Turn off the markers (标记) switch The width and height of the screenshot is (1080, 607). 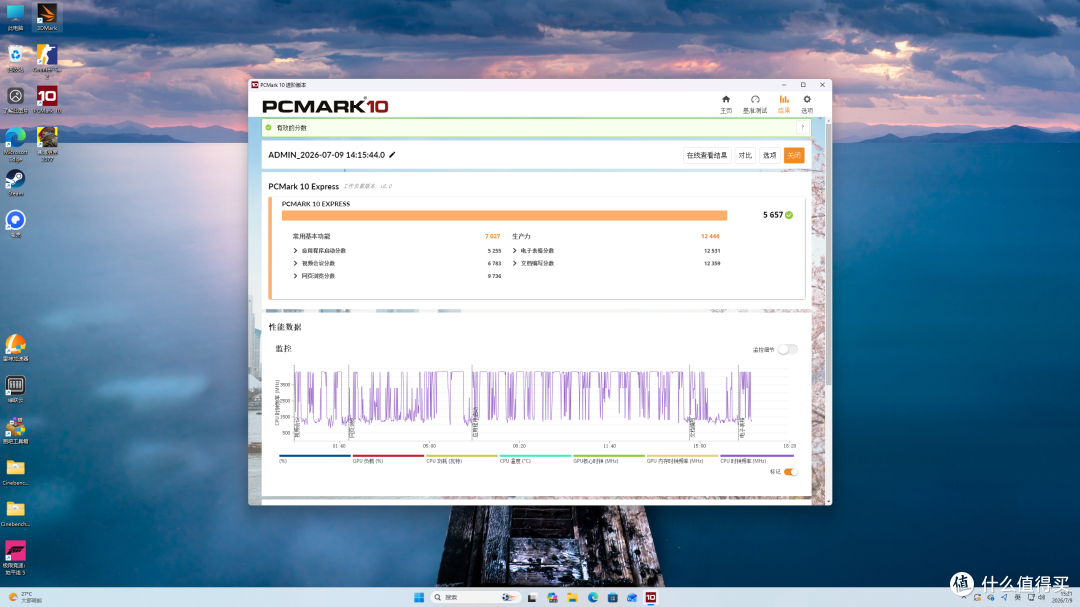pyautogui.click(x=790, y=472)
